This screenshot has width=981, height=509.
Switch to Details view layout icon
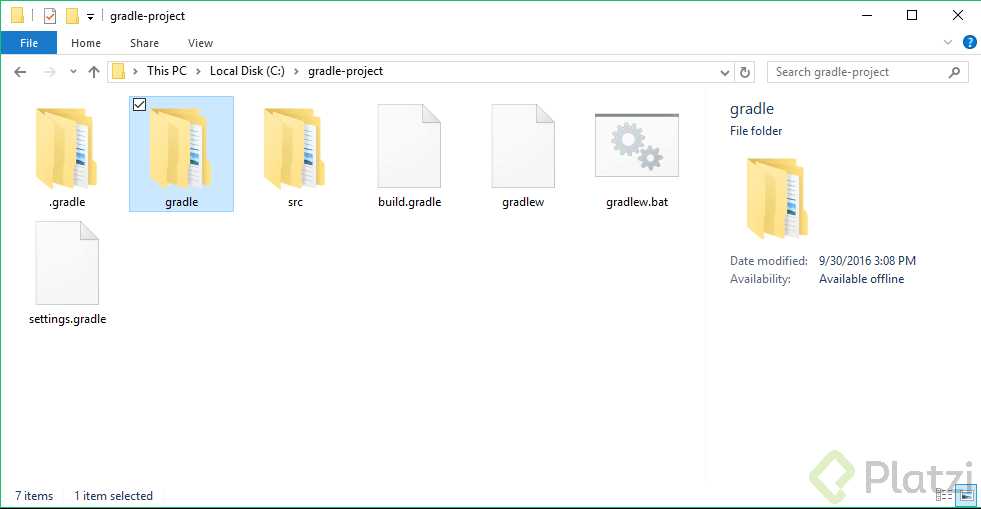(x=943, y=495)
